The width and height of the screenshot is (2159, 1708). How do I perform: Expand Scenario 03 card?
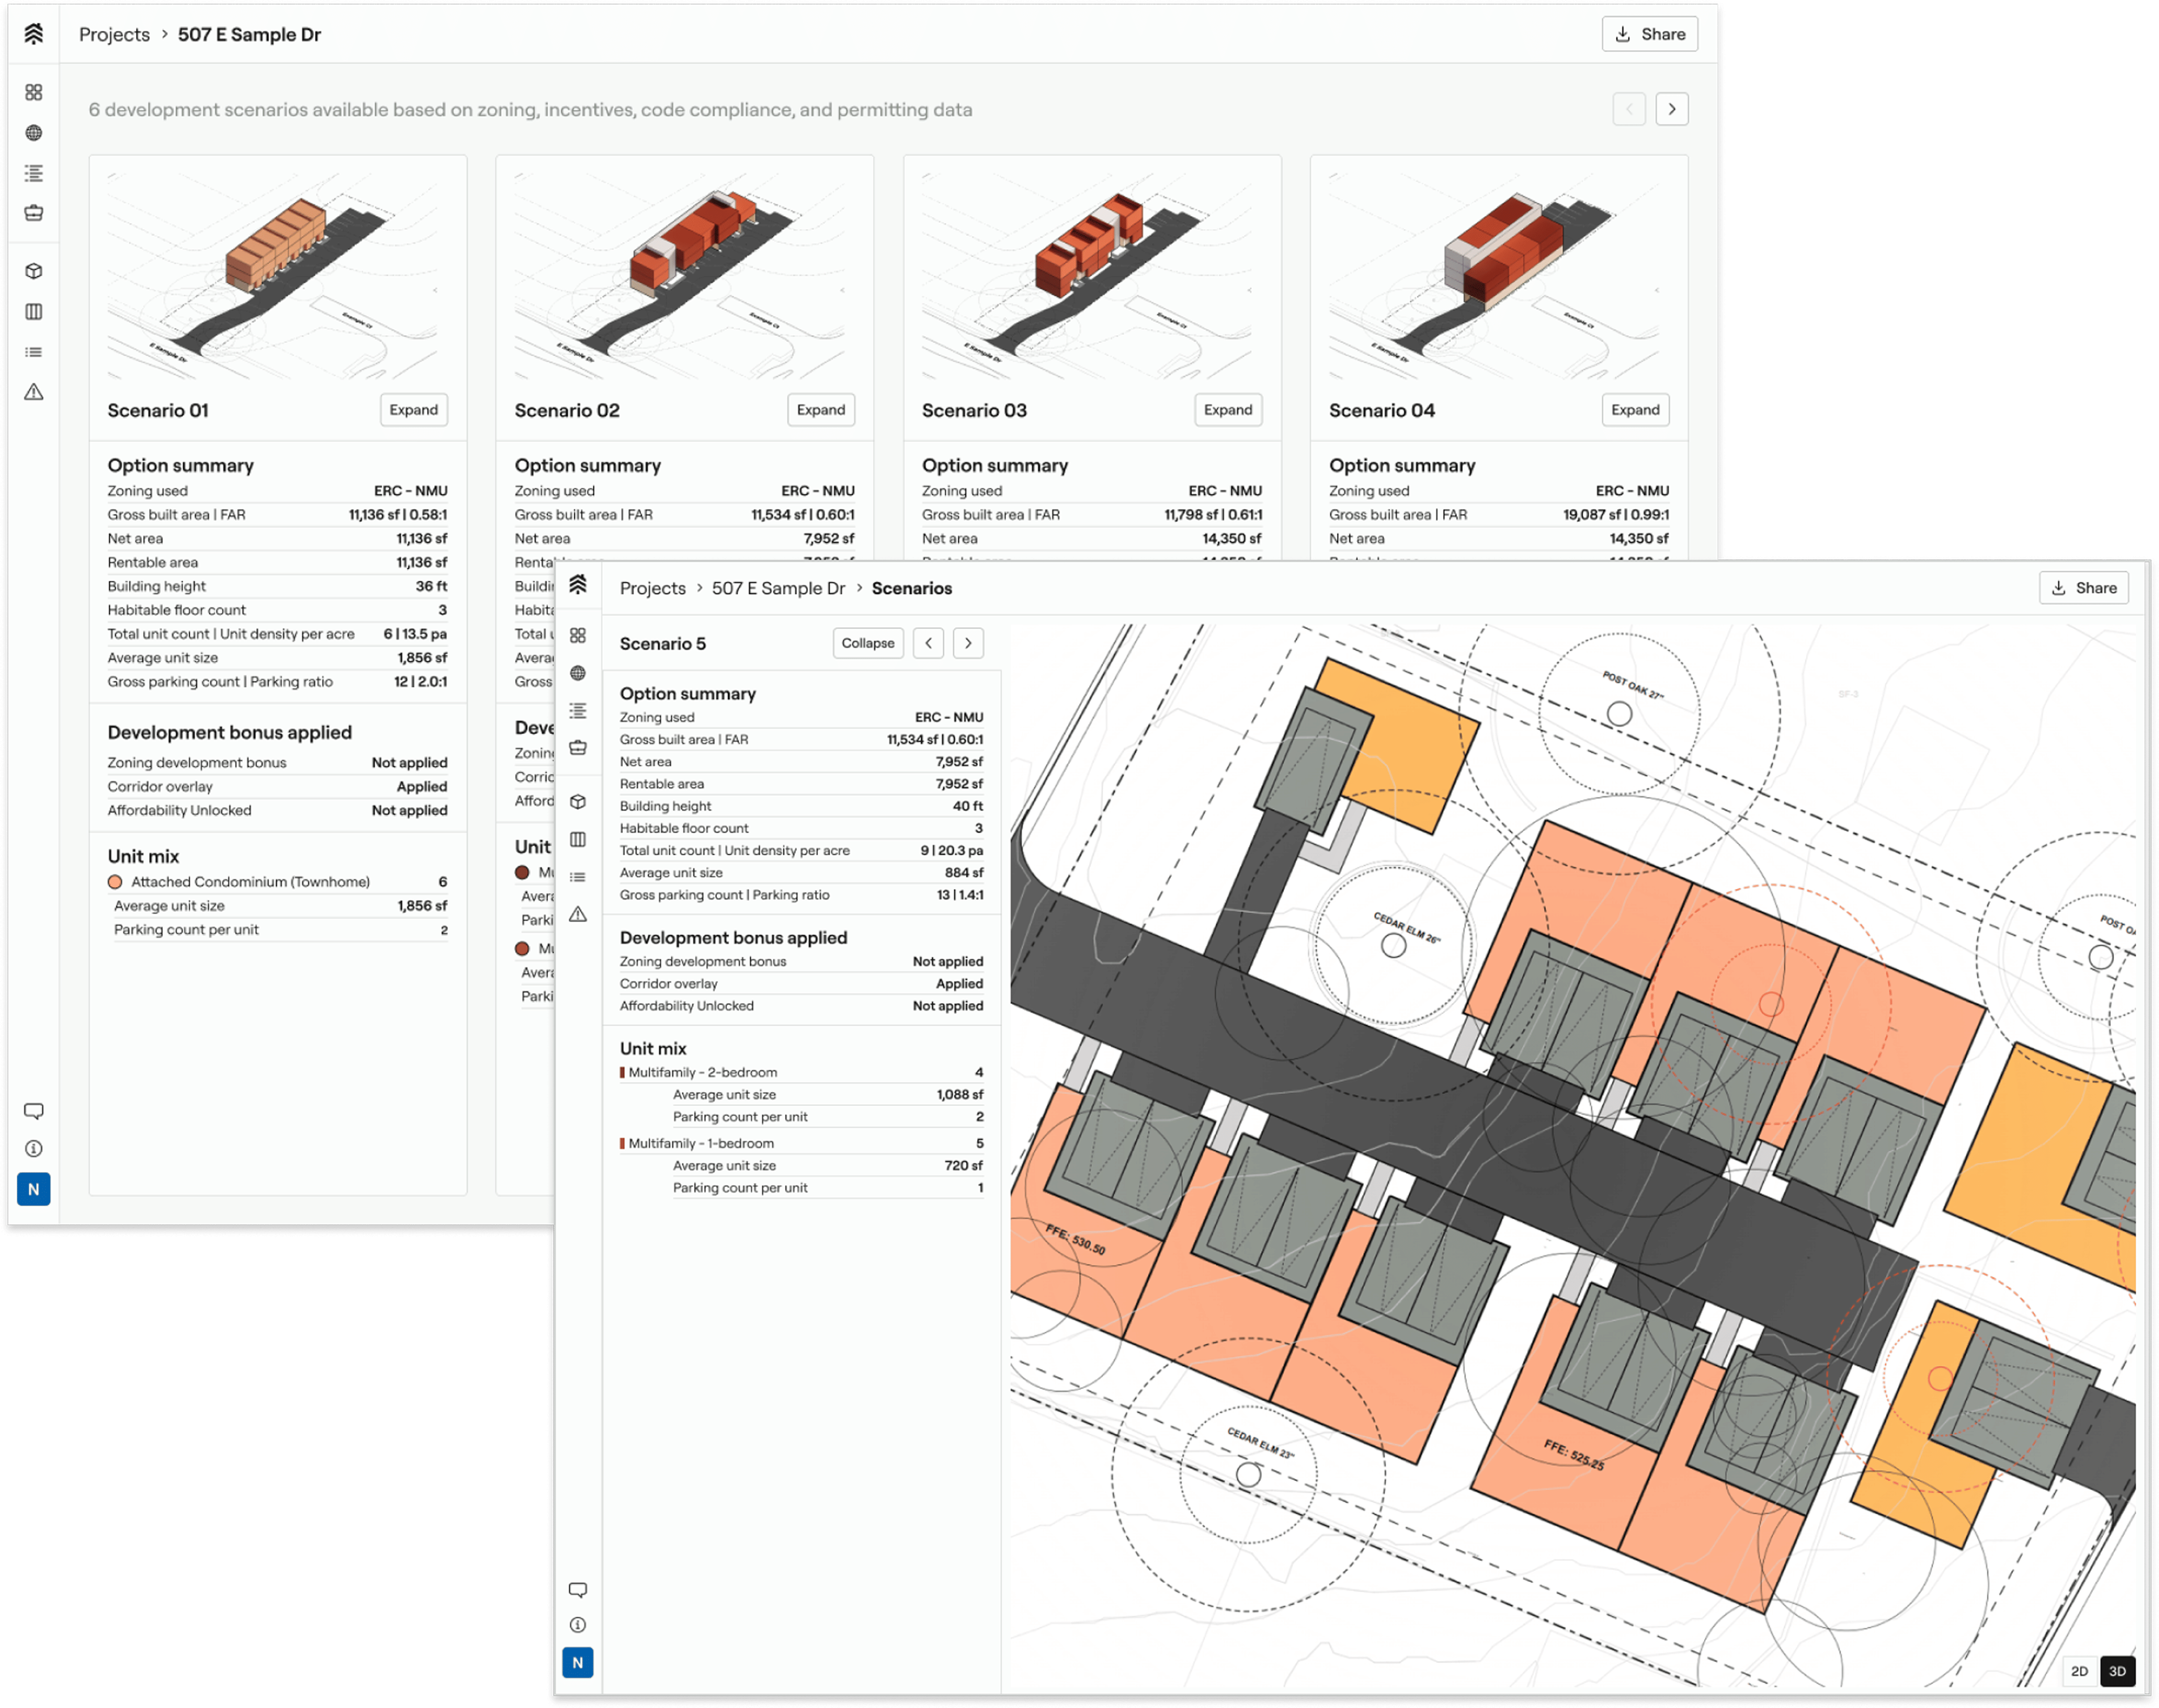(x=1228, y=410)
